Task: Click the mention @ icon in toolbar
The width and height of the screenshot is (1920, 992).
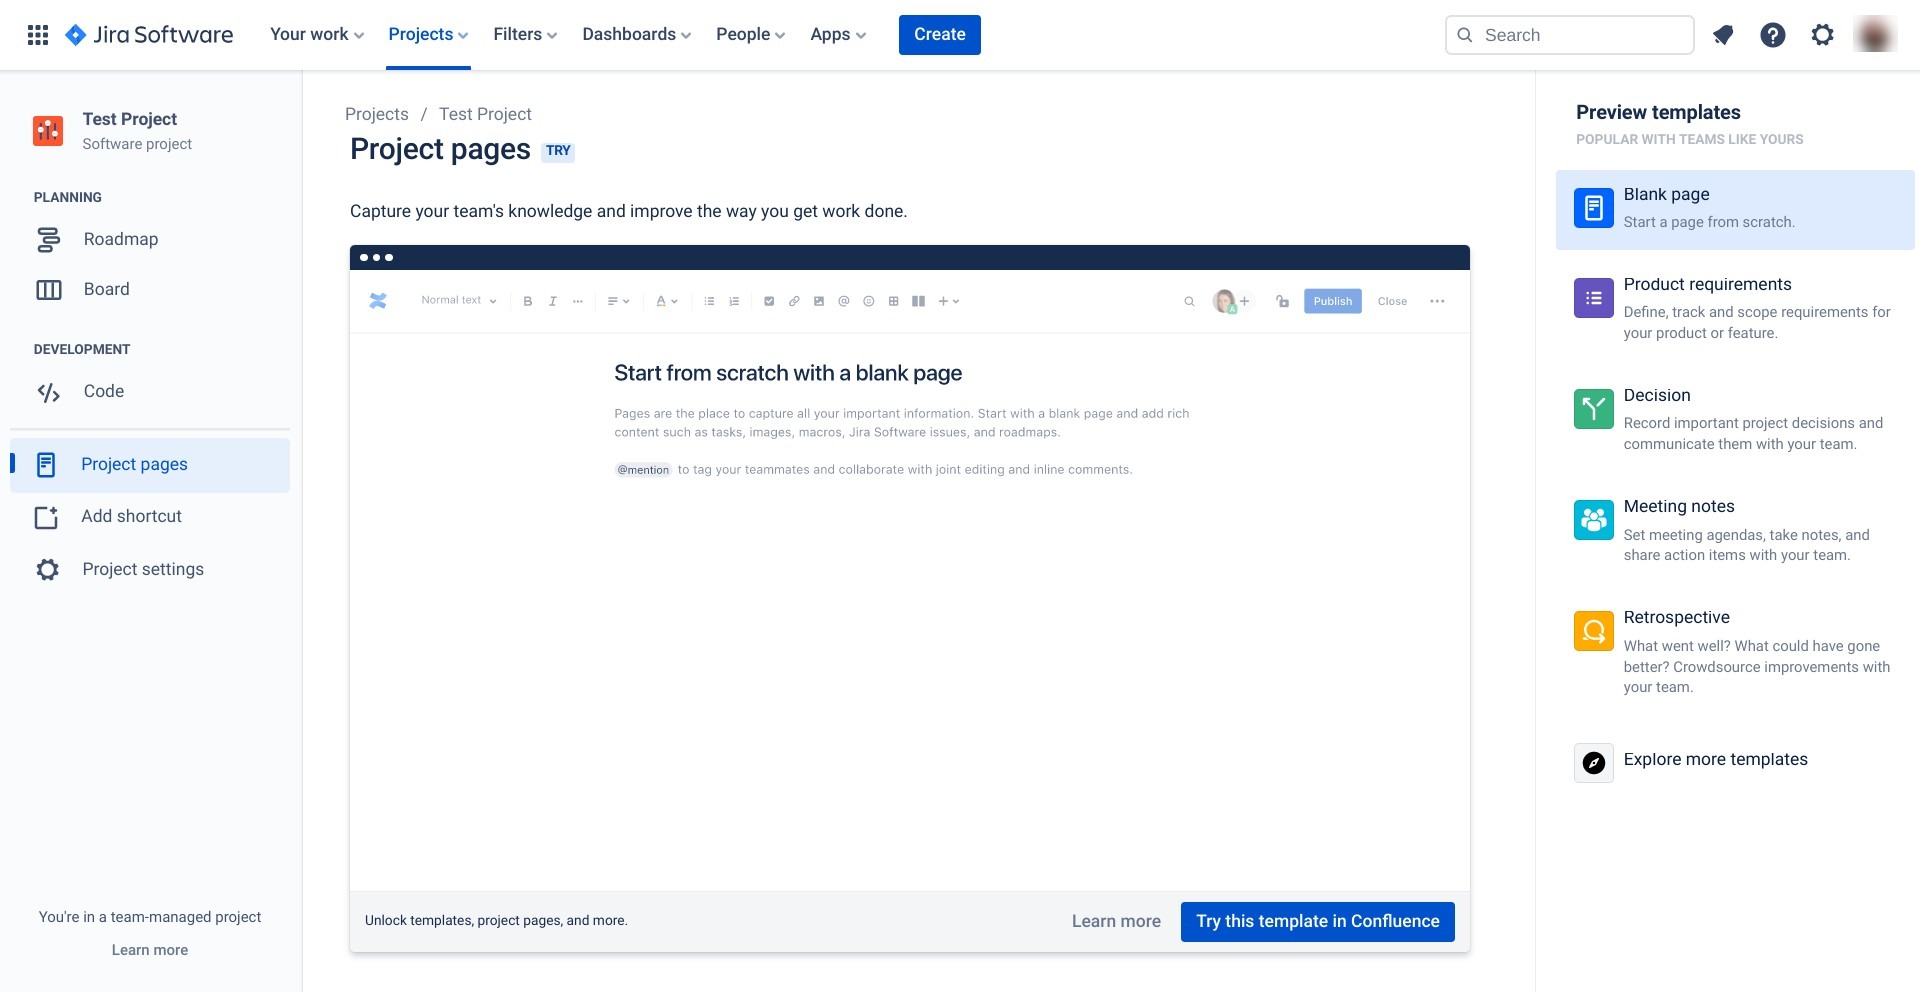Action: 844,301
